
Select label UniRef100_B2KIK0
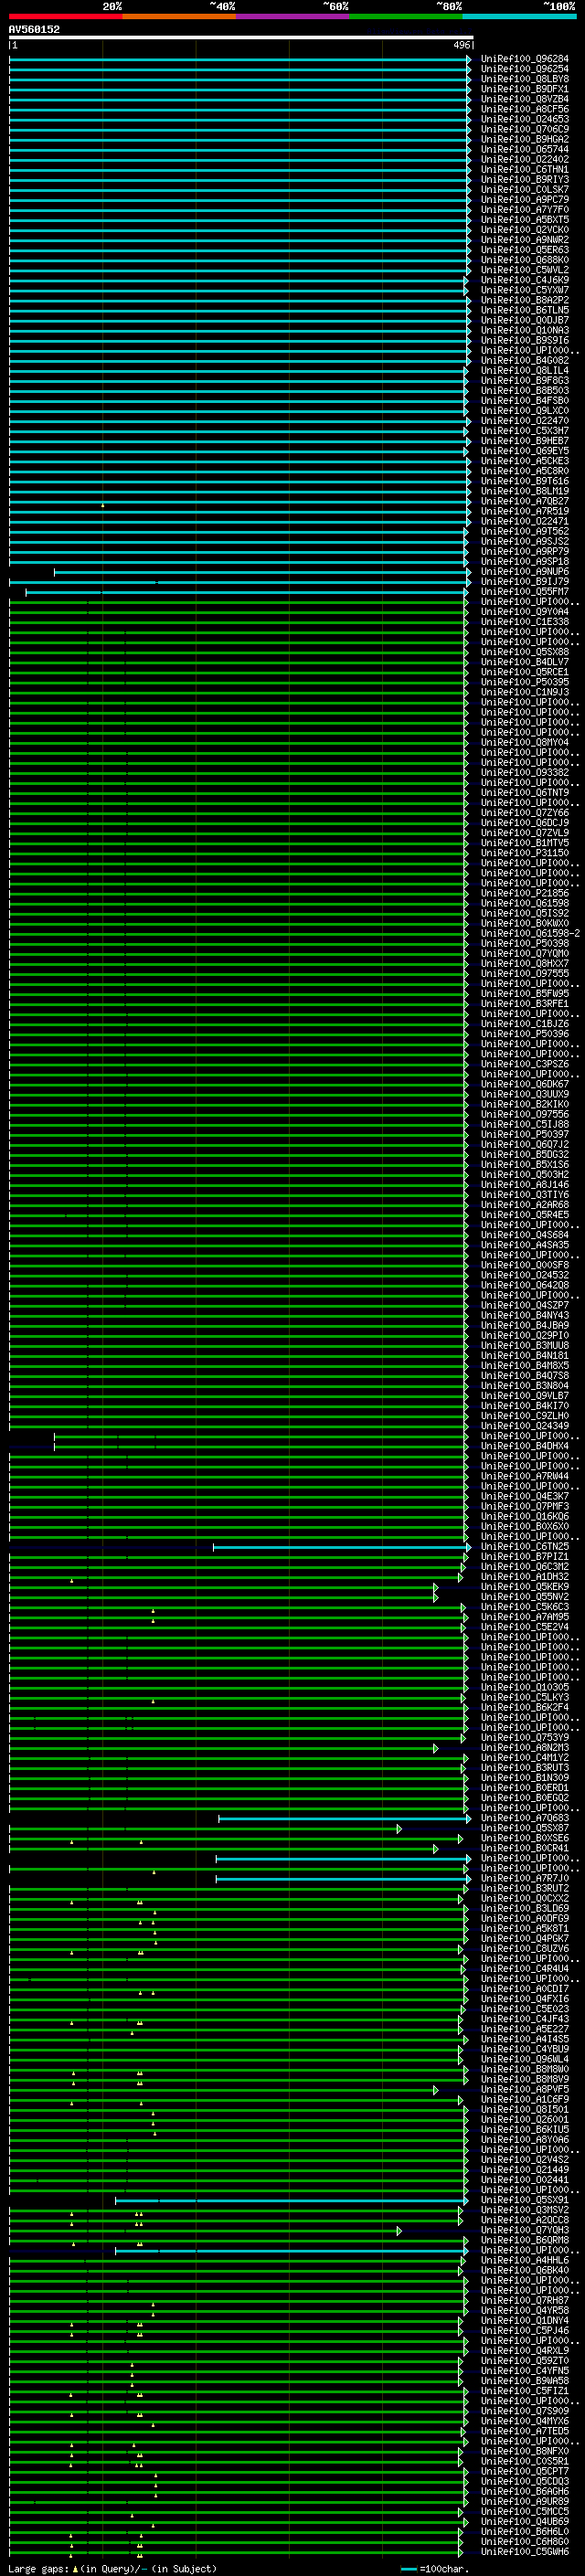pyautogui.click(x=524, y=1104)
